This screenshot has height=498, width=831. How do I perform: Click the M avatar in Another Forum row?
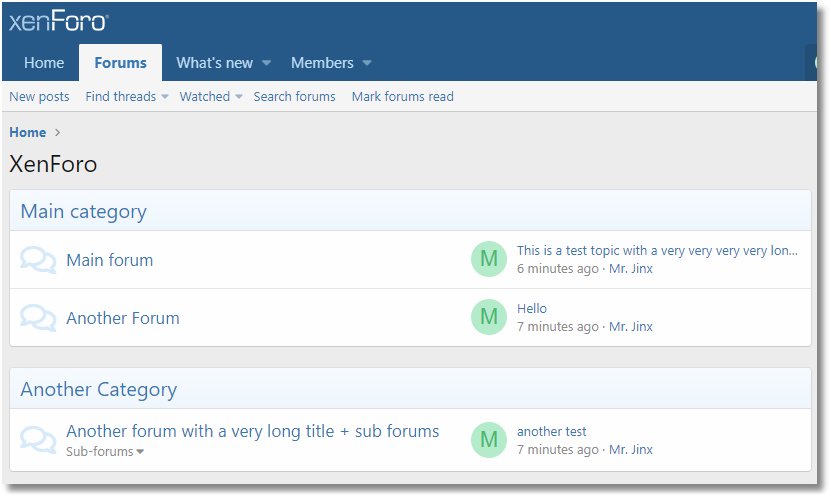489,317
